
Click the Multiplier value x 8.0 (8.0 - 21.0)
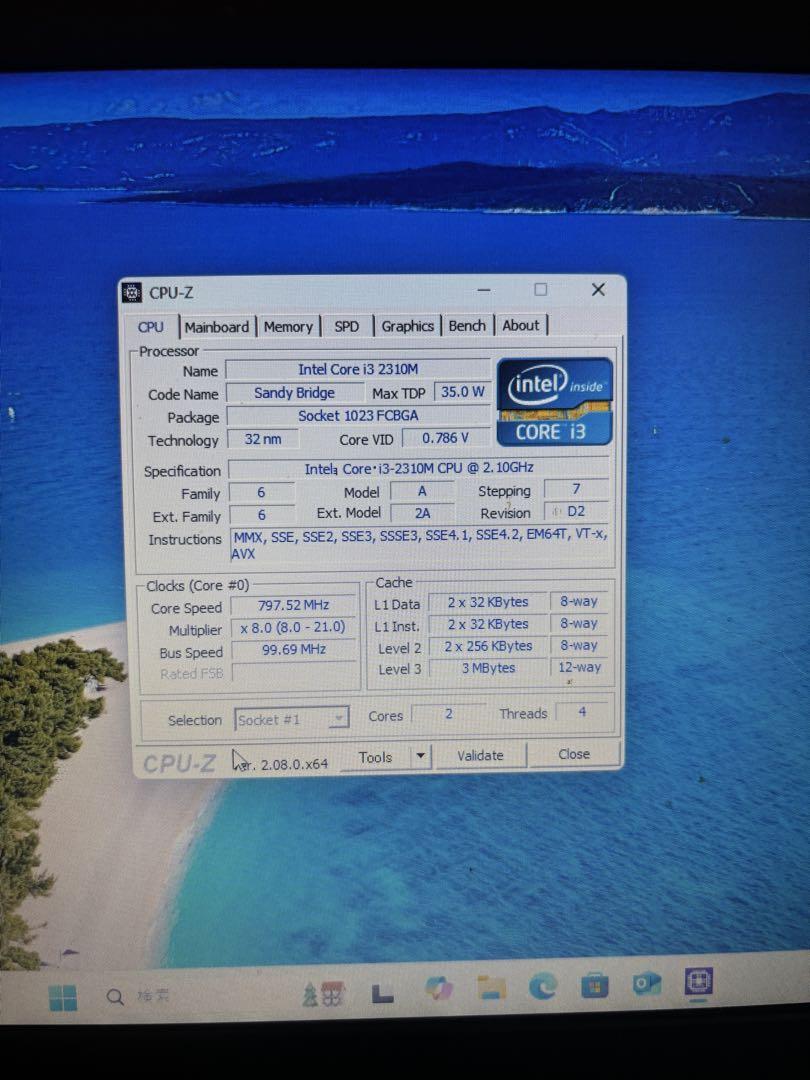293,627
